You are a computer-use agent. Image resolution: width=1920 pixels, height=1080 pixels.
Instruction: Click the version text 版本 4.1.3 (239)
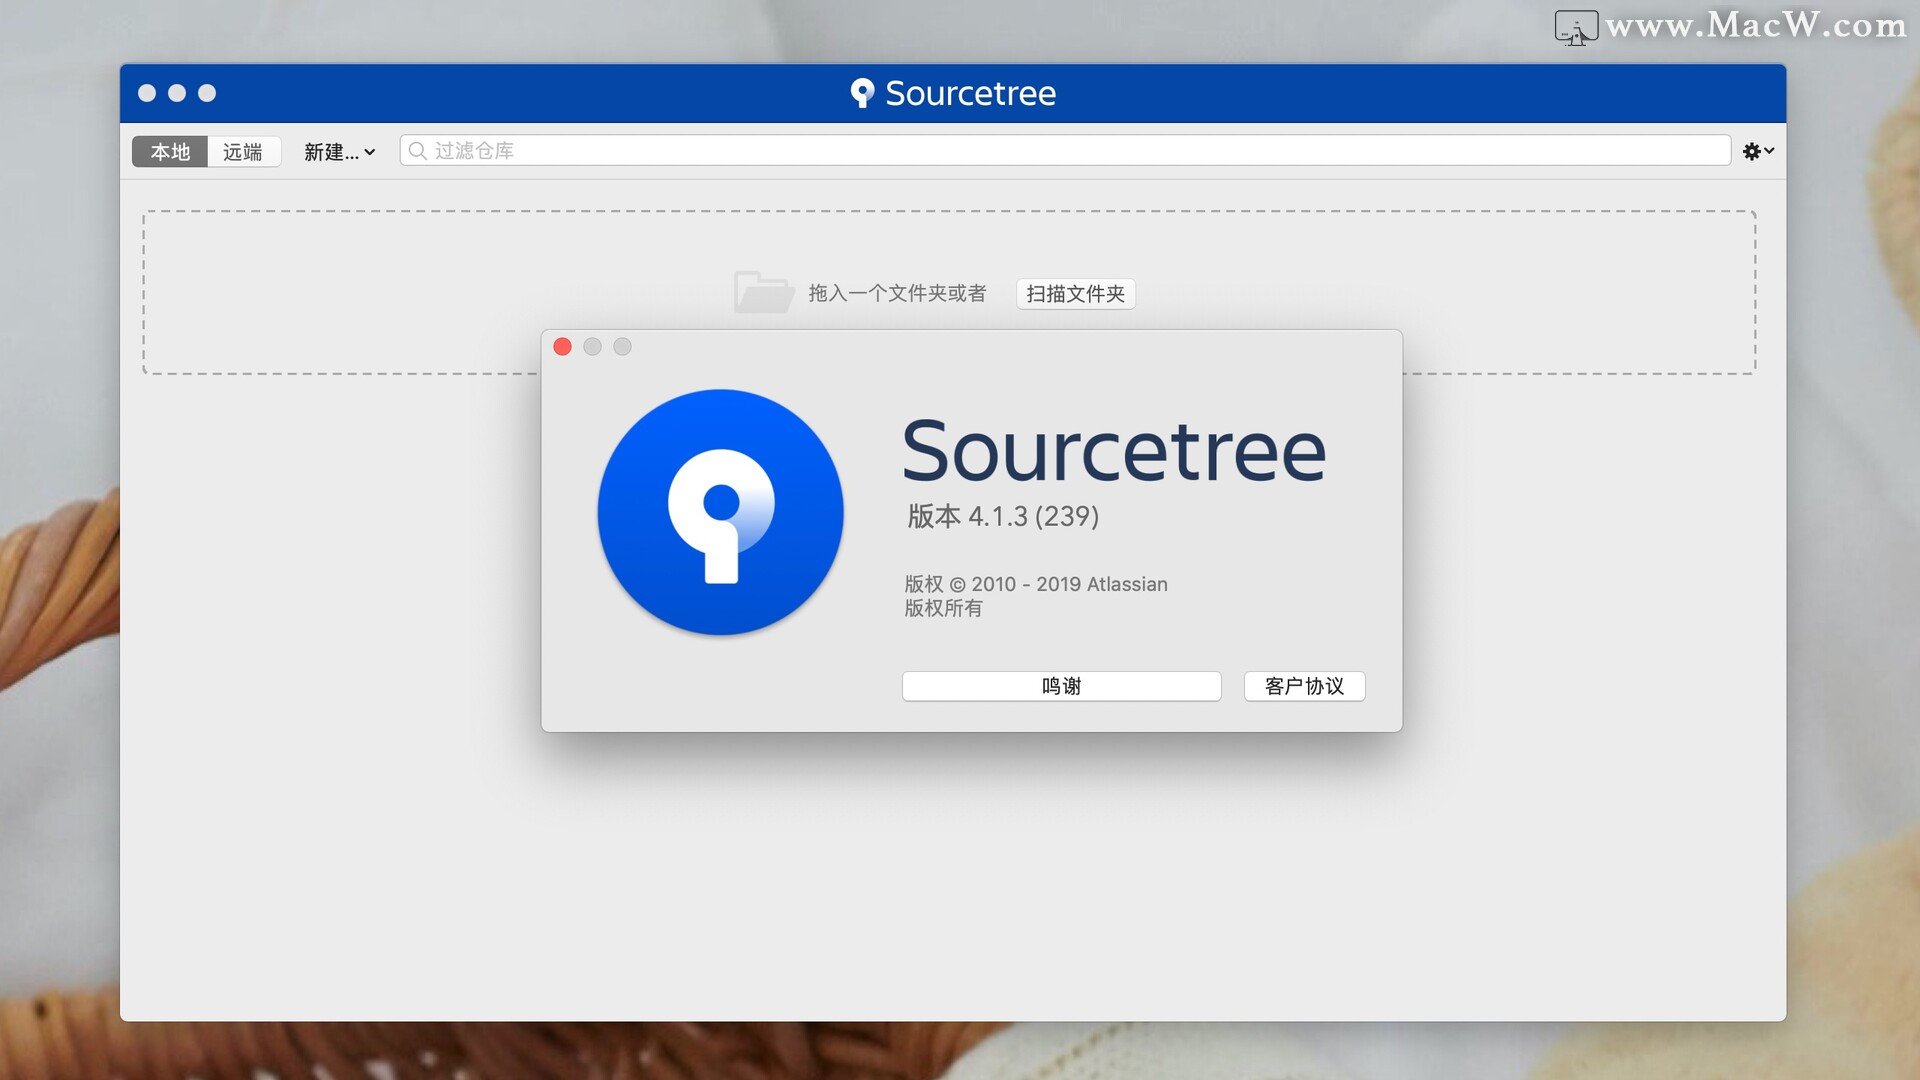tap(1003, 516)
